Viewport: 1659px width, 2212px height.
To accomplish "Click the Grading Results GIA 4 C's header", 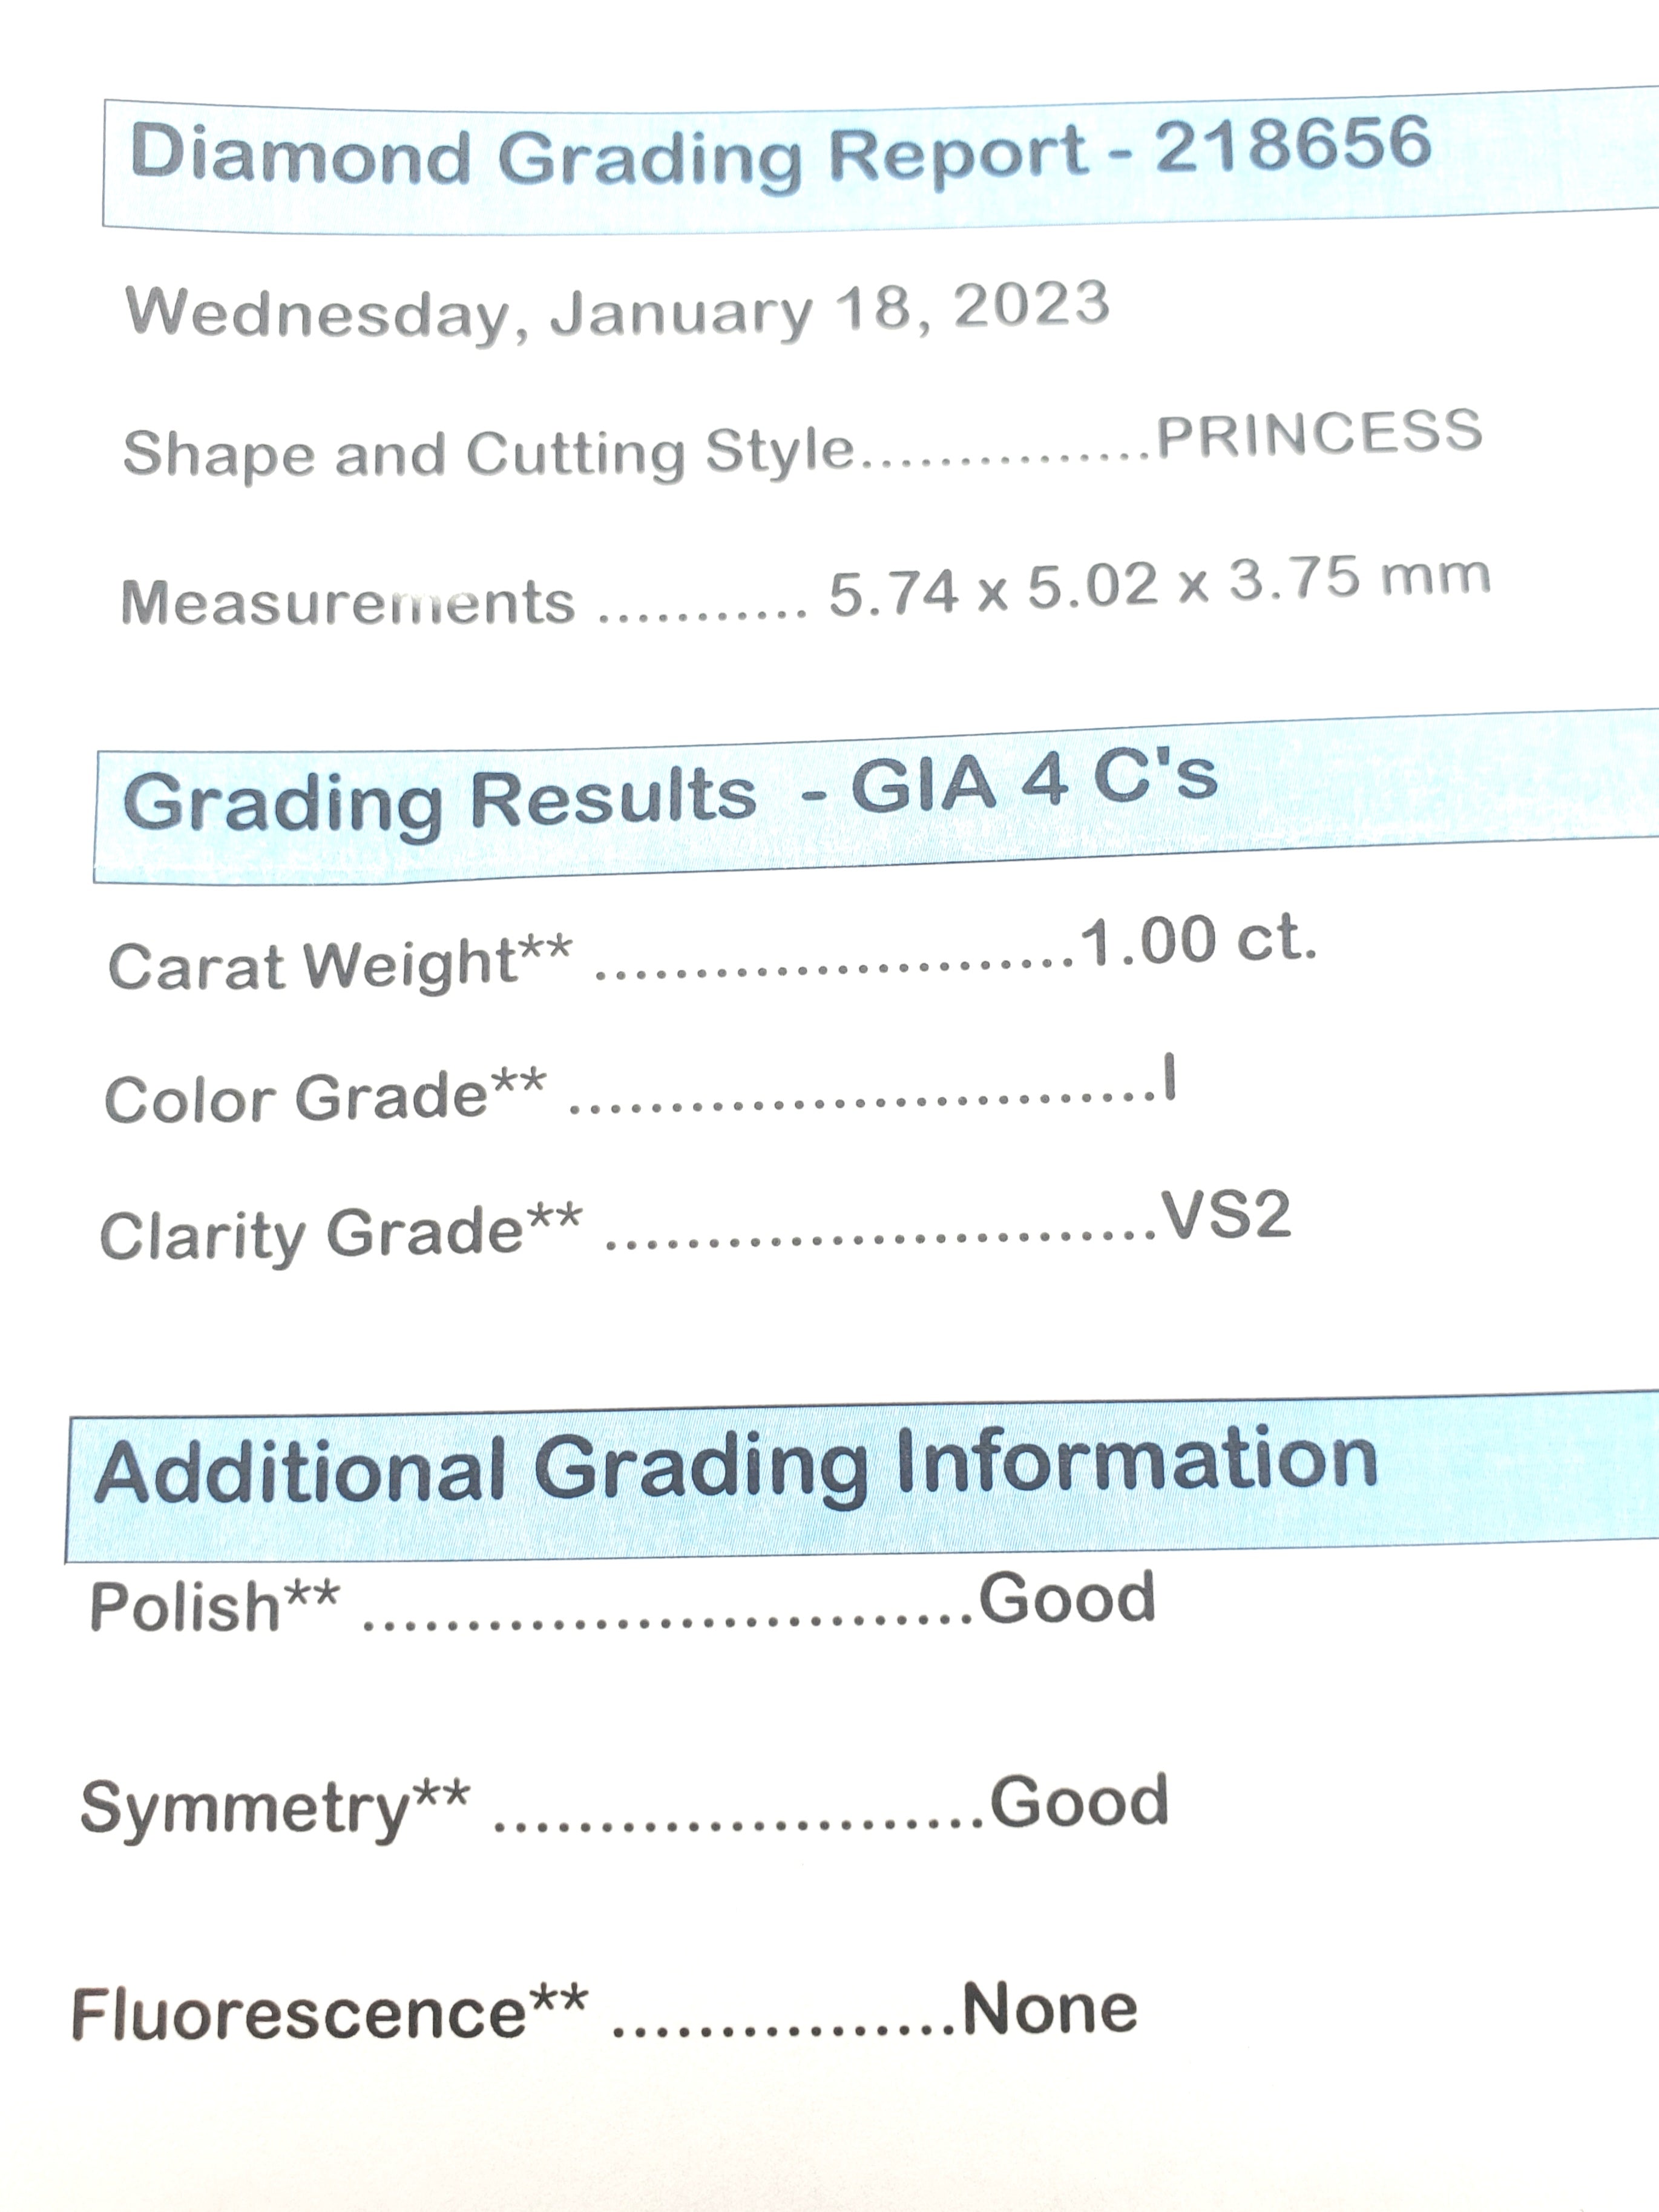I will coord(670,796).
